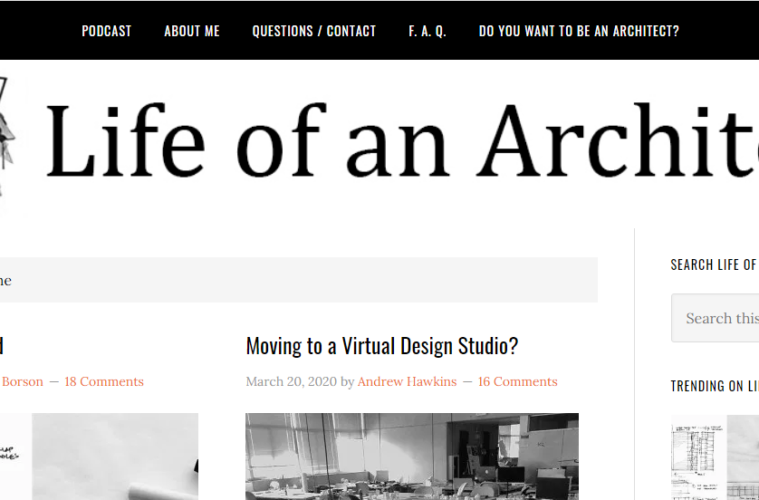
Task: Click the Search this website input field
Action: click(716, 319)
